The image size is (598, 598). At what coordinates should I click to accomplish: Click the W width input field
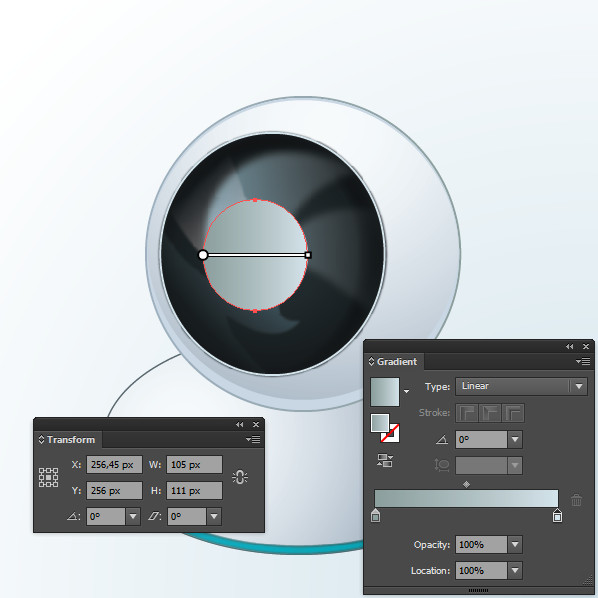pyautogui.click(x=195, y=465)
